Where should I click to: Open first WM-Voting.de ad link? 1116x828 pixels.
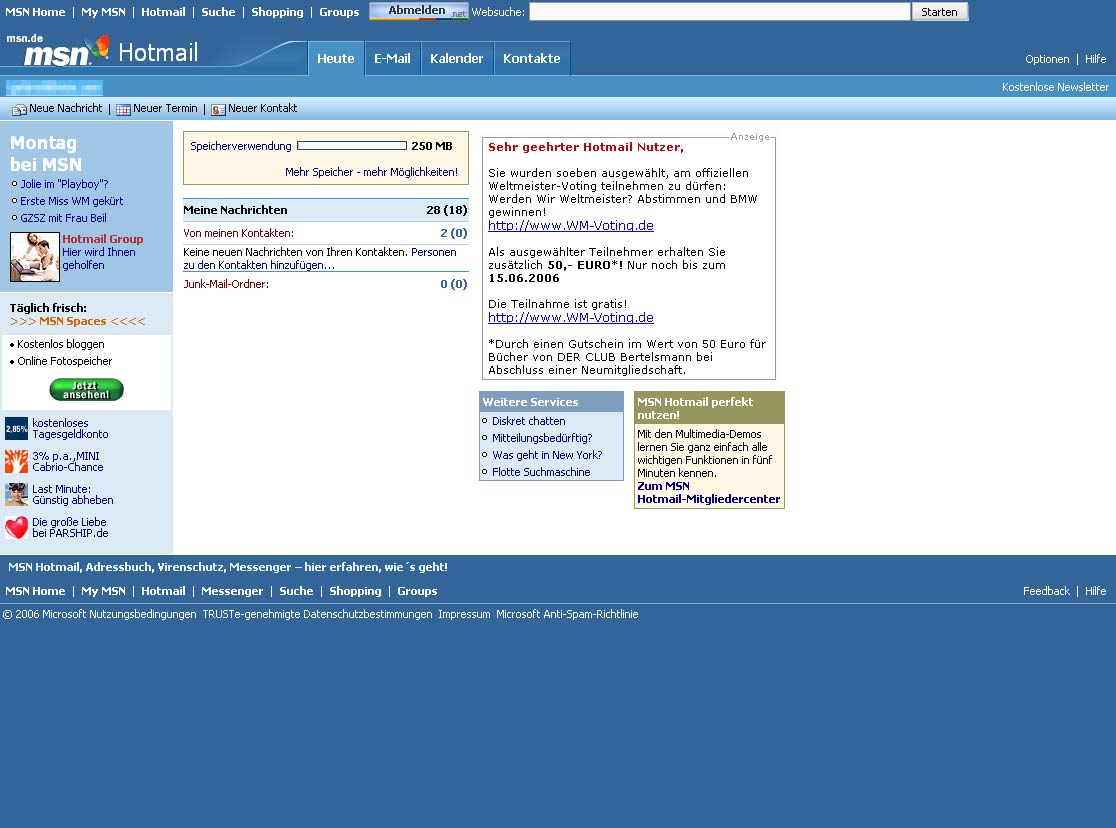tap(571, 226)
